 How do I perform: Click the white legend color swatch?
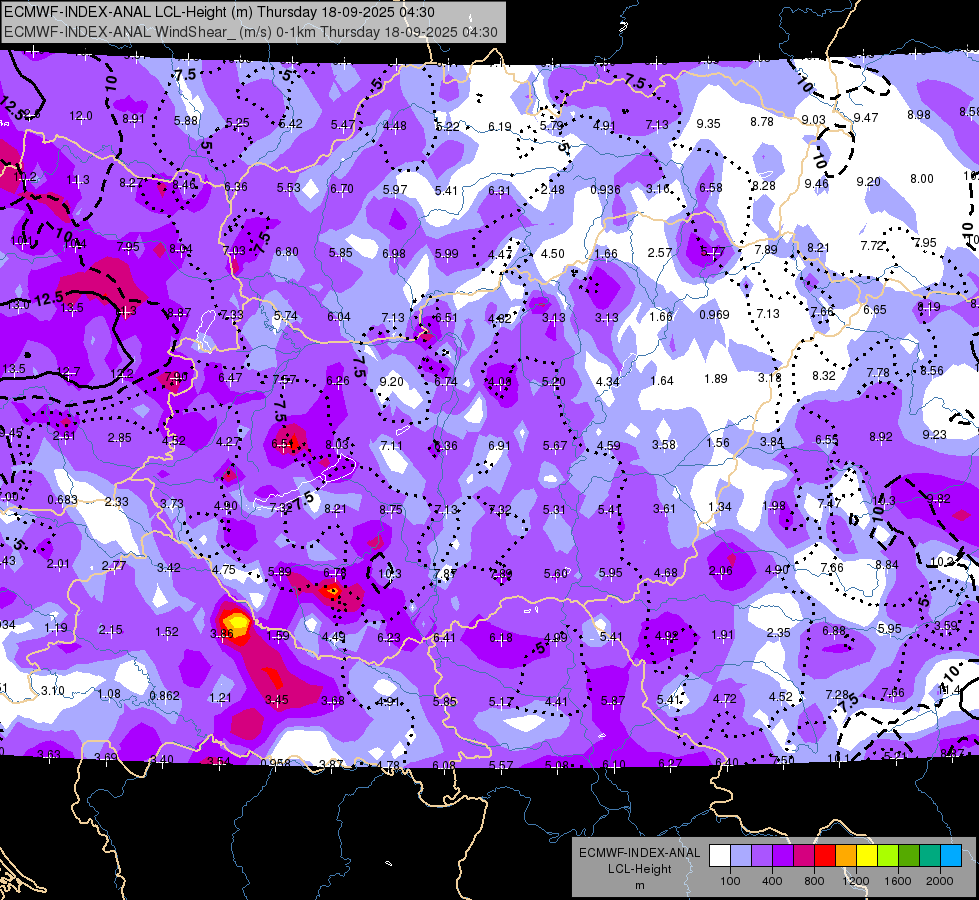(x=720, y=856)
